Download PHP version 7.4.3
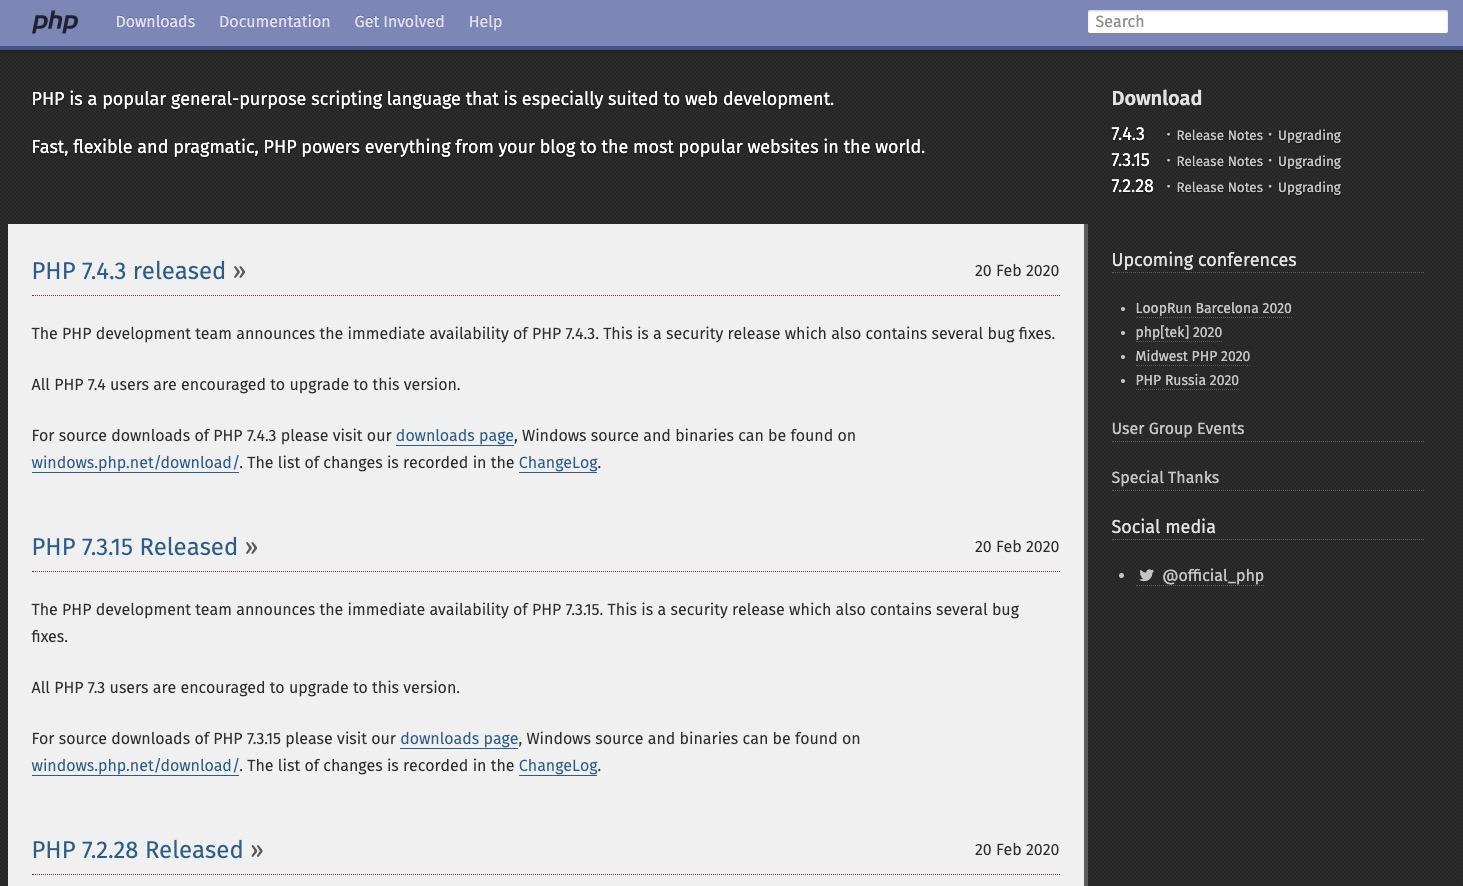This screenshot has height=886, width=1463. click(1128, 134)
